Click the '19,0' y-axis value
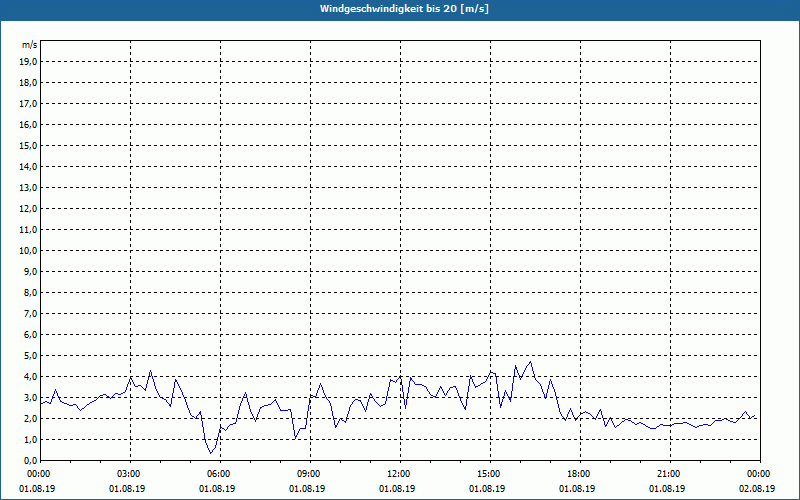This screenshot has height=500, width=800. (x=28, y=62)
